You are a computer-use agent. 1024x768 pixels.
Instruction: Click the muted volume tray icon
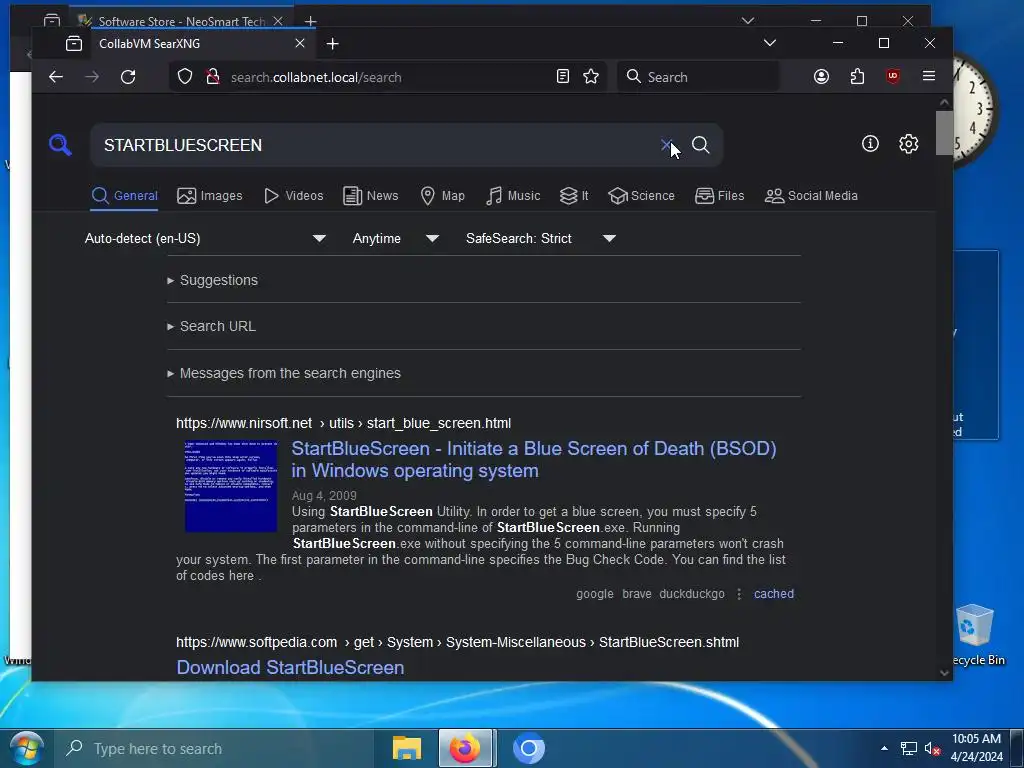pos(932,748)
